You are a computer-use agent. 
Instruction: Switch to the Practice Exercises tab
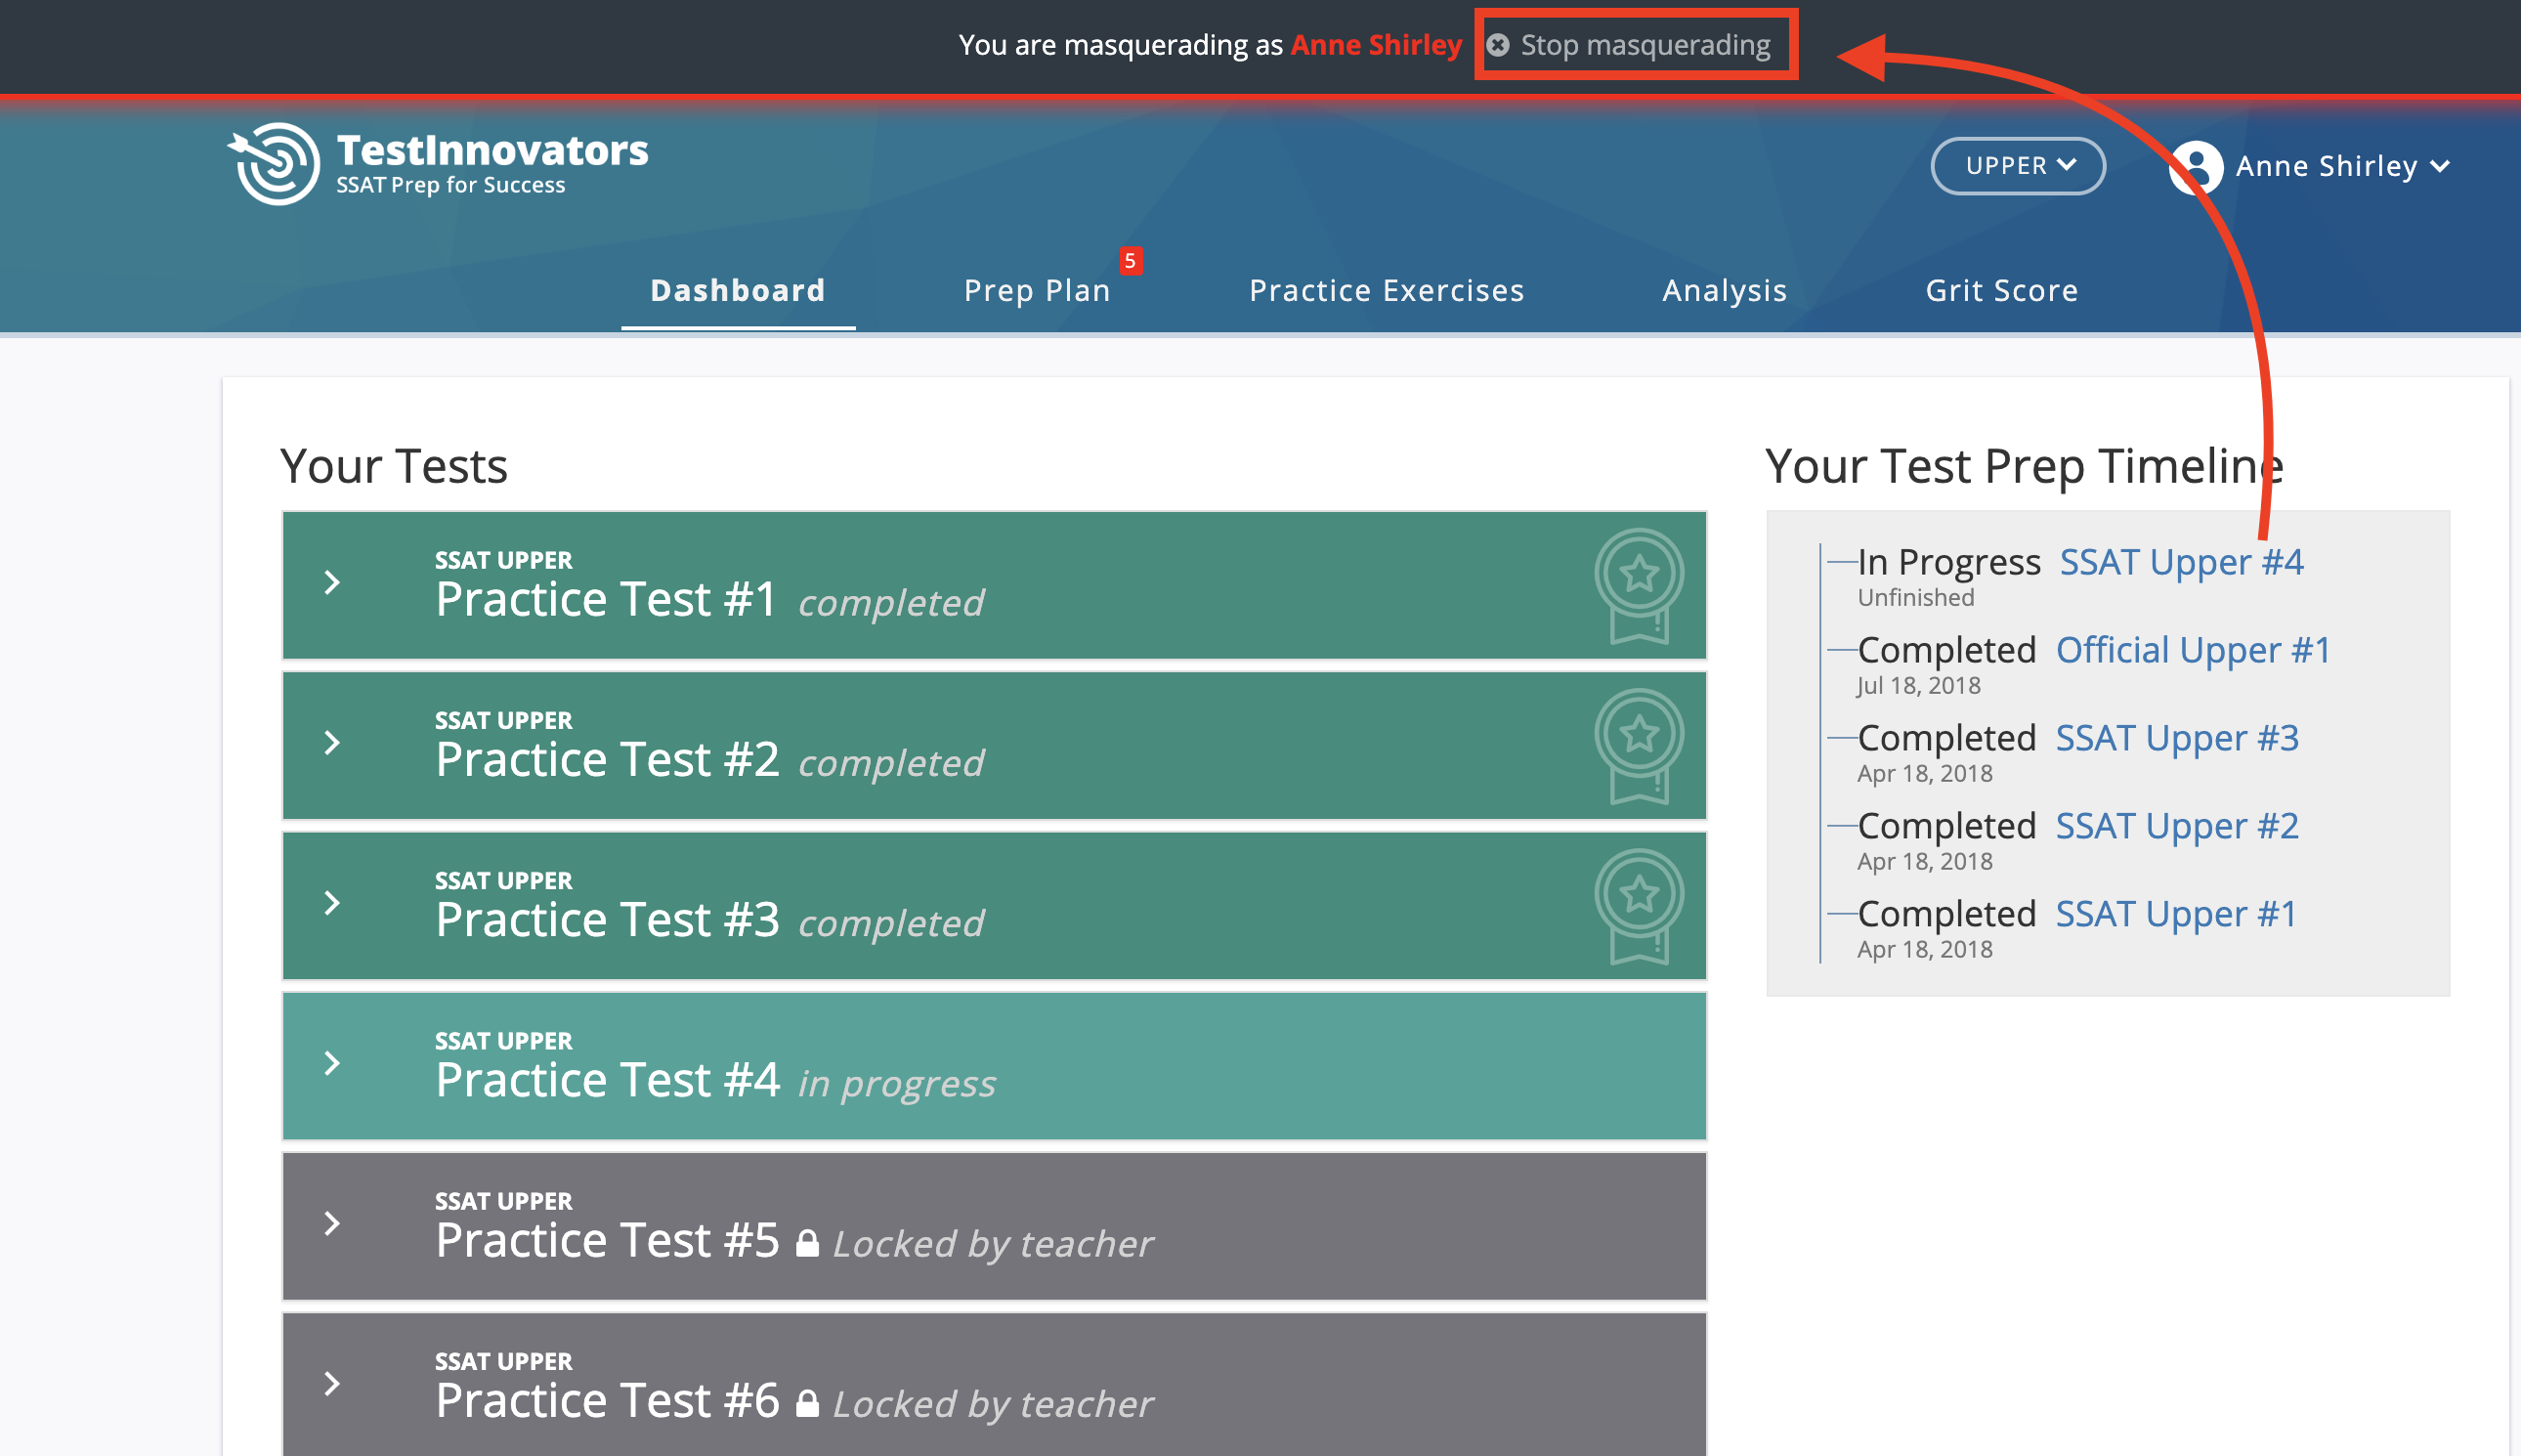click(x=1386, y=290)
